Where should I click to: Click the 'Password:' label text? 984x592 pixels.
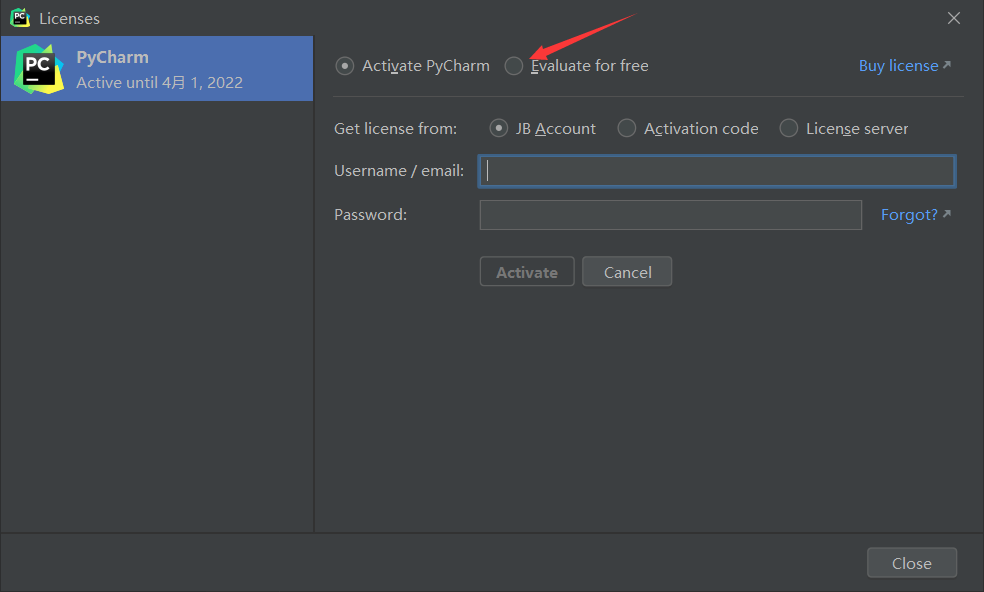point(370,214)
